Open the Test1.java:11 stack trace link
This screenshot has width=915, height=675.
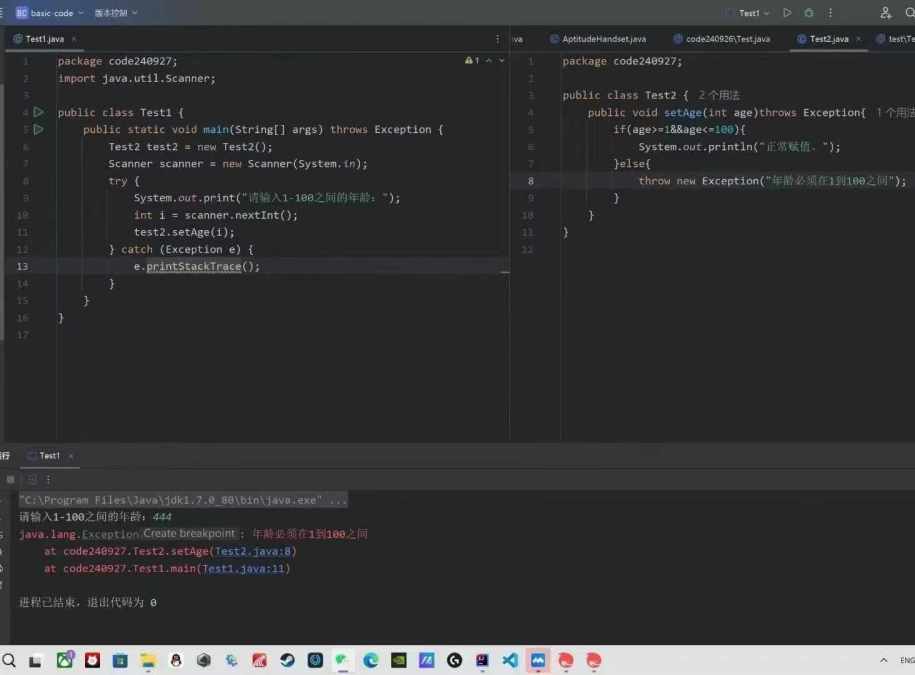tap(243, 568)
